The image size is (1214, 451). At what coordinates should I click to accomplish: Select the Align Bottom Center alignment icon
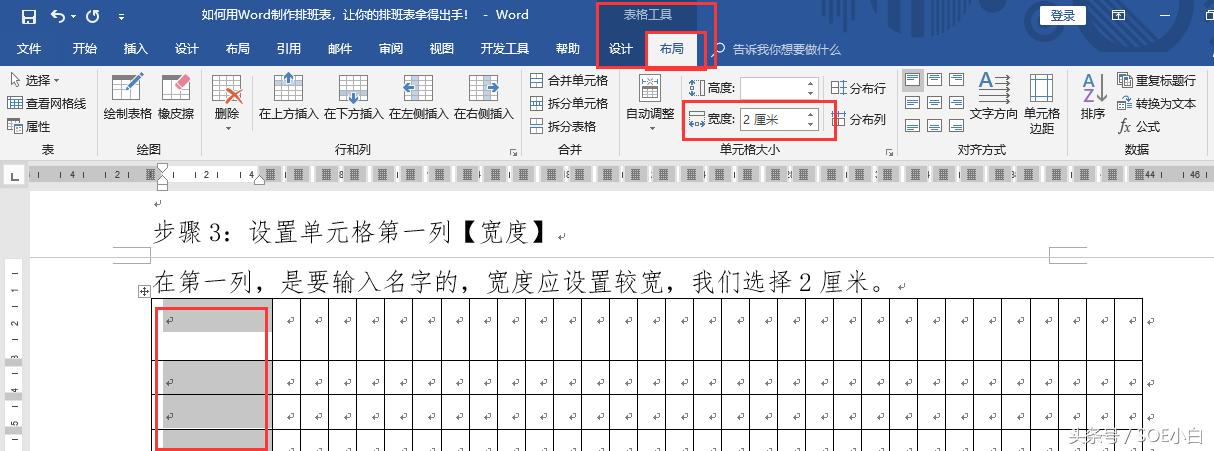pyautogui.click(x=934, y=126)
